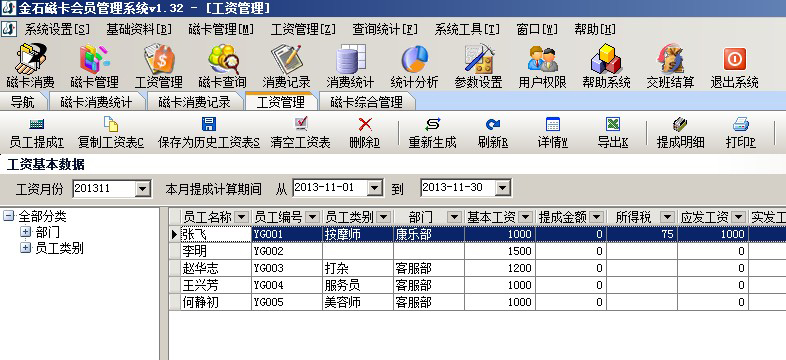
Task: Click the 员工提成 toolbar button
Action: click(x=37, y=133)
